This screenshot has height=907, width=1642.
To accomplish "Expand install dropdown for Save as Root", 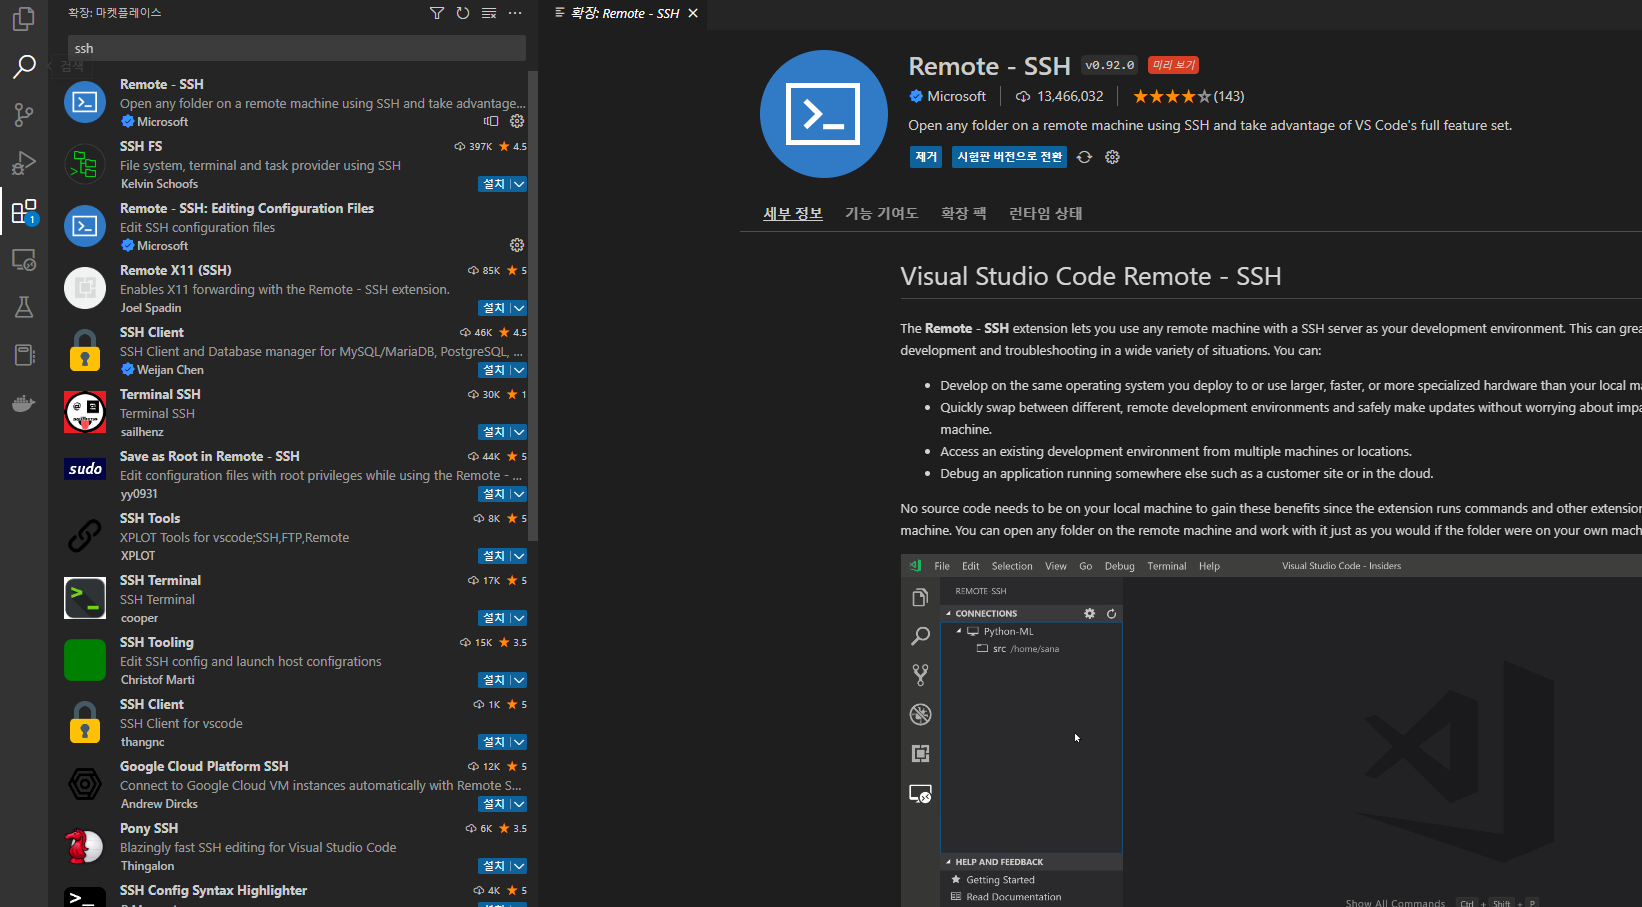I will tap(518, 494).
